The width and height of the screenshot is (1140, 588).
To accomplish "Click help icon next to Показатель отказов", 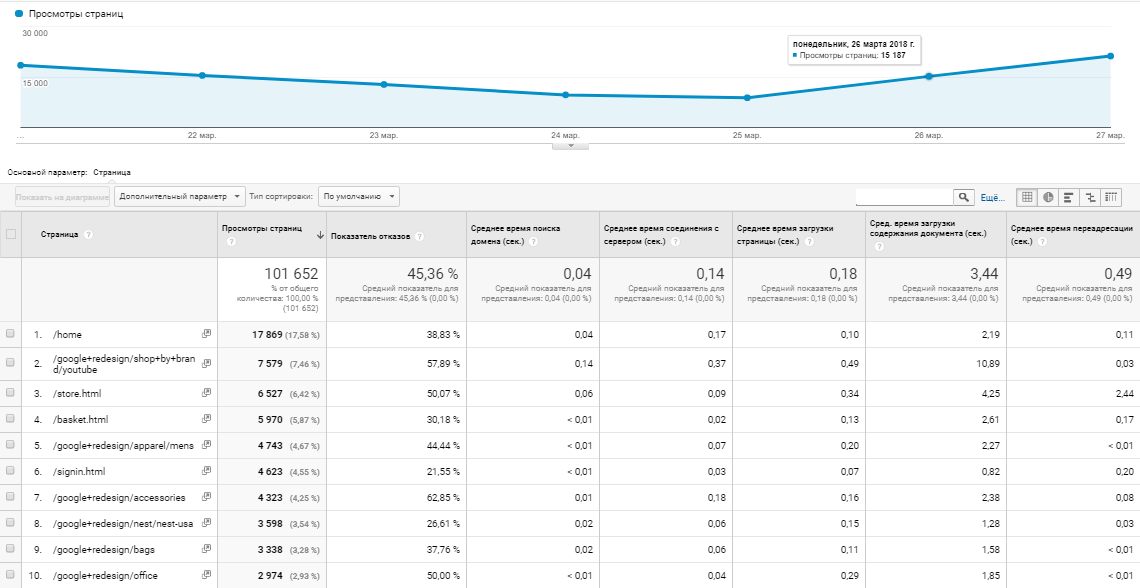I will point(420,237).
